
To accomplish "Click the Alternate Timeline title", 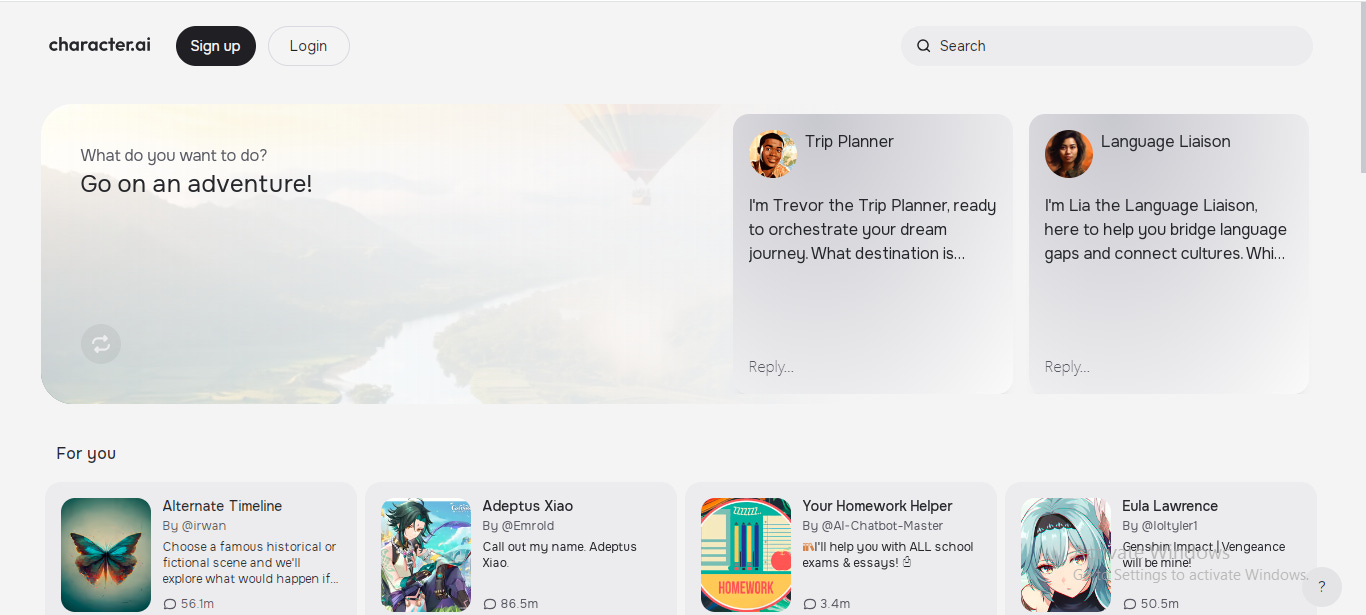I will [x=223, y=506].
